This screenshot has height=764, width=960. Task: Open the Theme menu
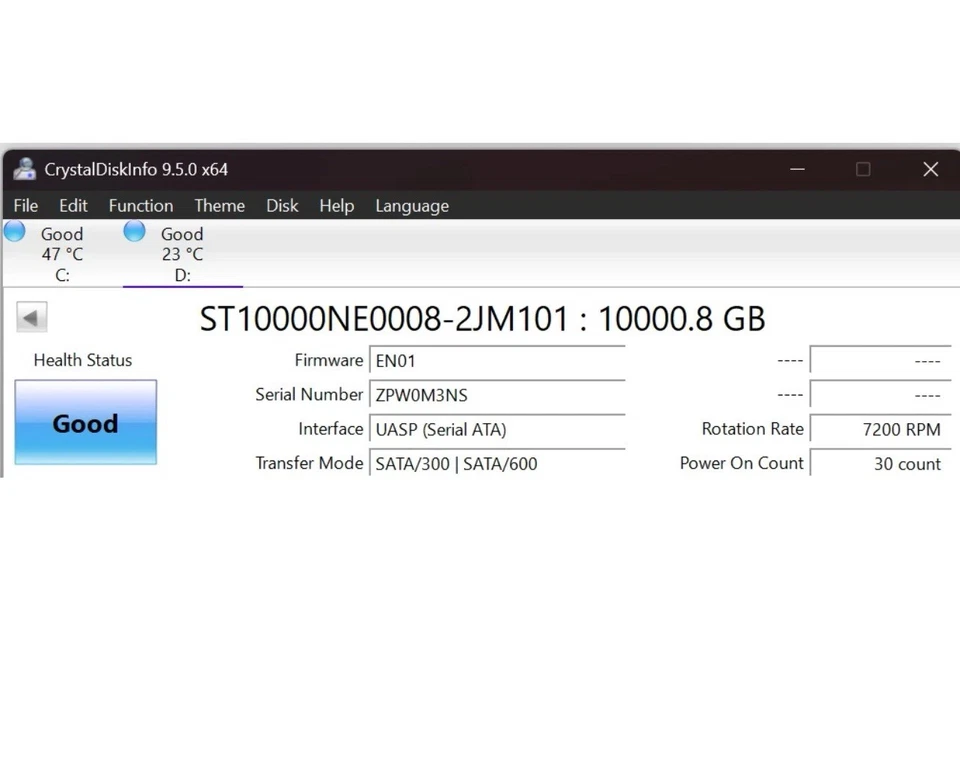pos(220,206)
